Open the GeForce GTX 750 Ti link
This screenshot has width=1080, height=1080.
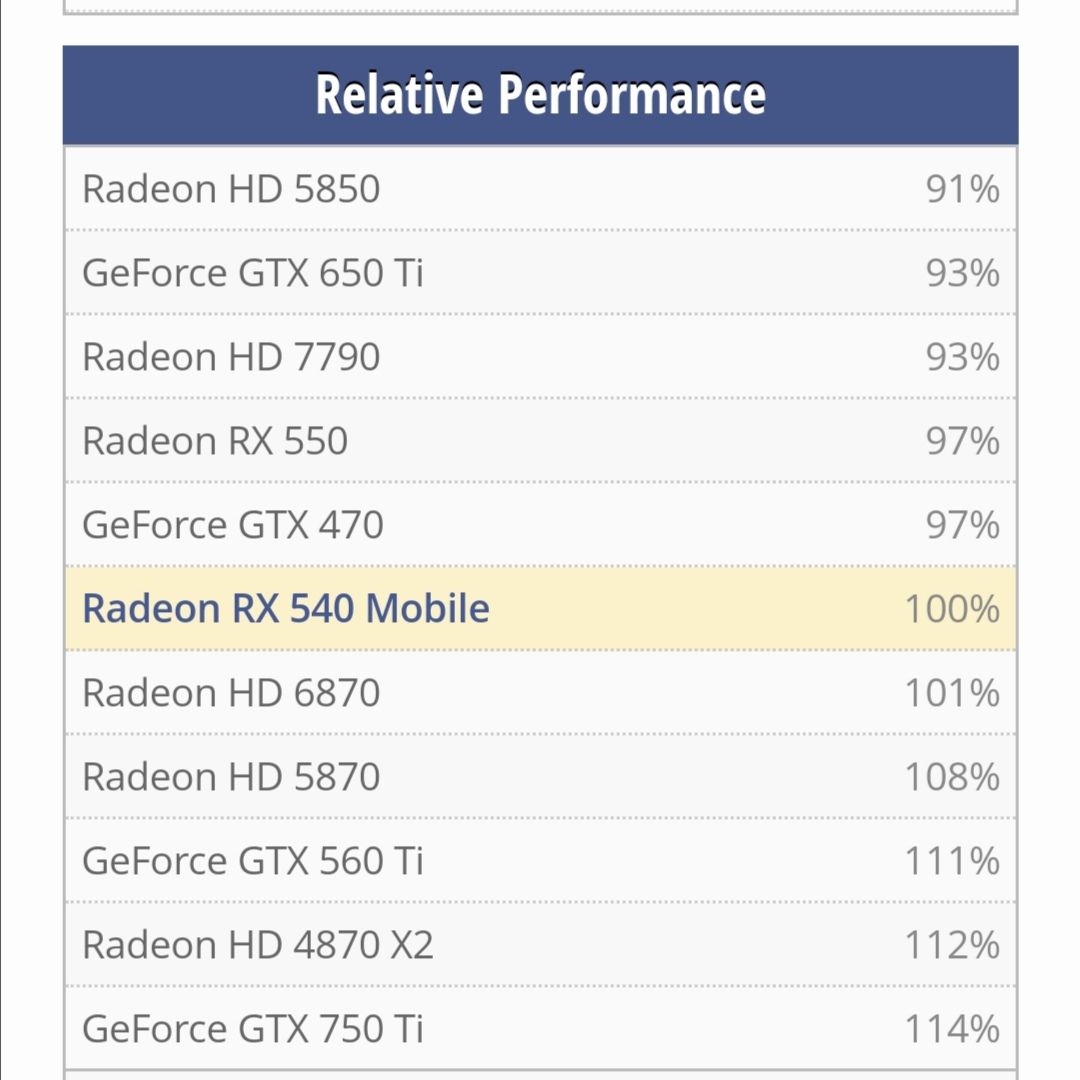tap(253, 1029)
